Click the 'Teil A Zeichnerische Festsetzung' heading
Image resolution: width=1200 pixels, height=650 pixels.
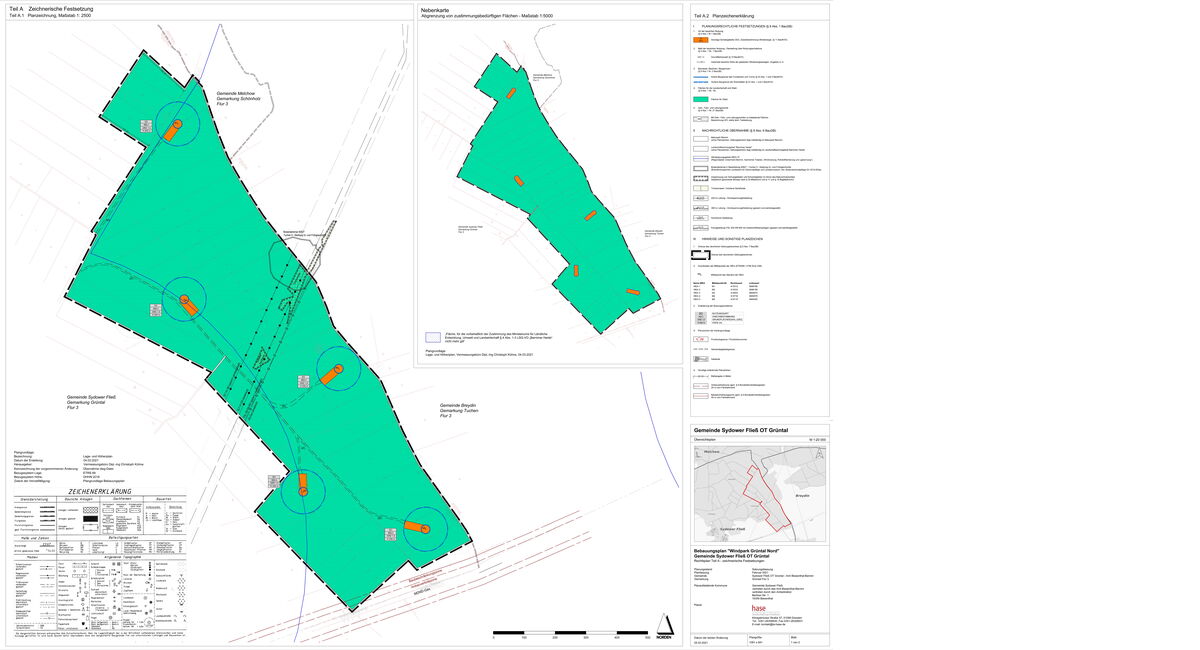tap(50, 8)
